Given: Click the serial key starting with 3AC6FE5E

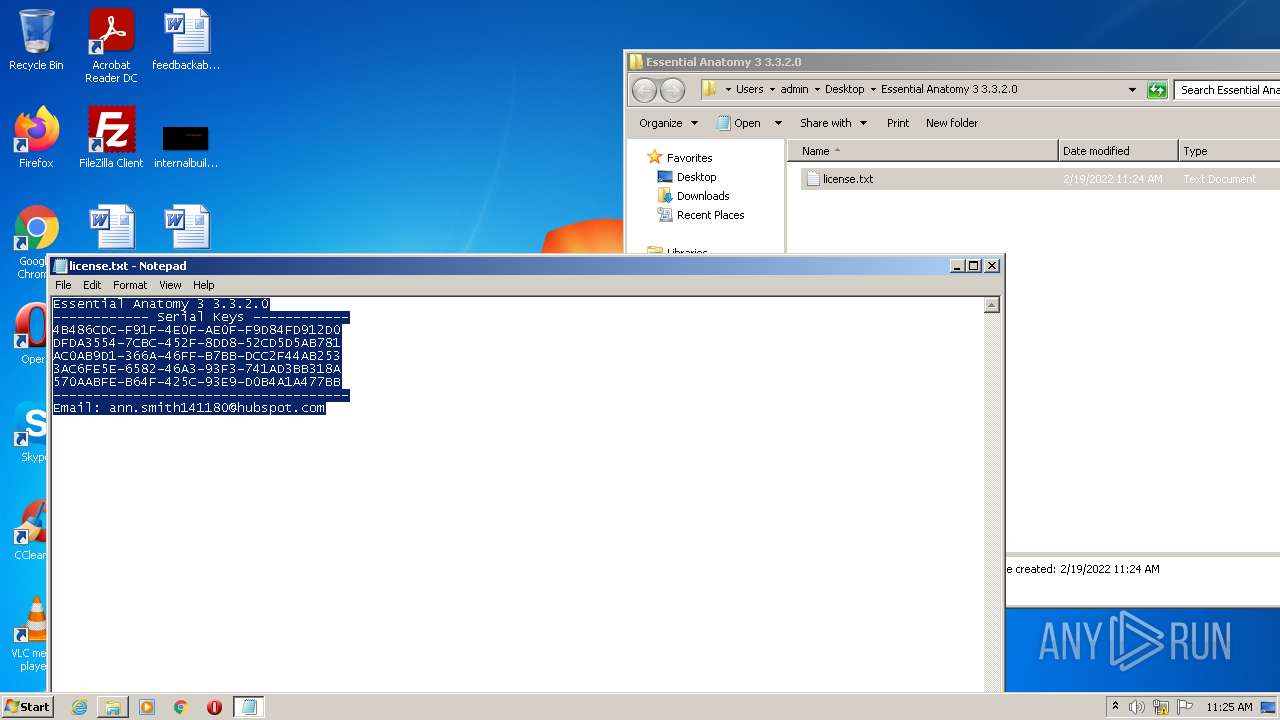Looking at the screenshot, I should click(197, 369).
